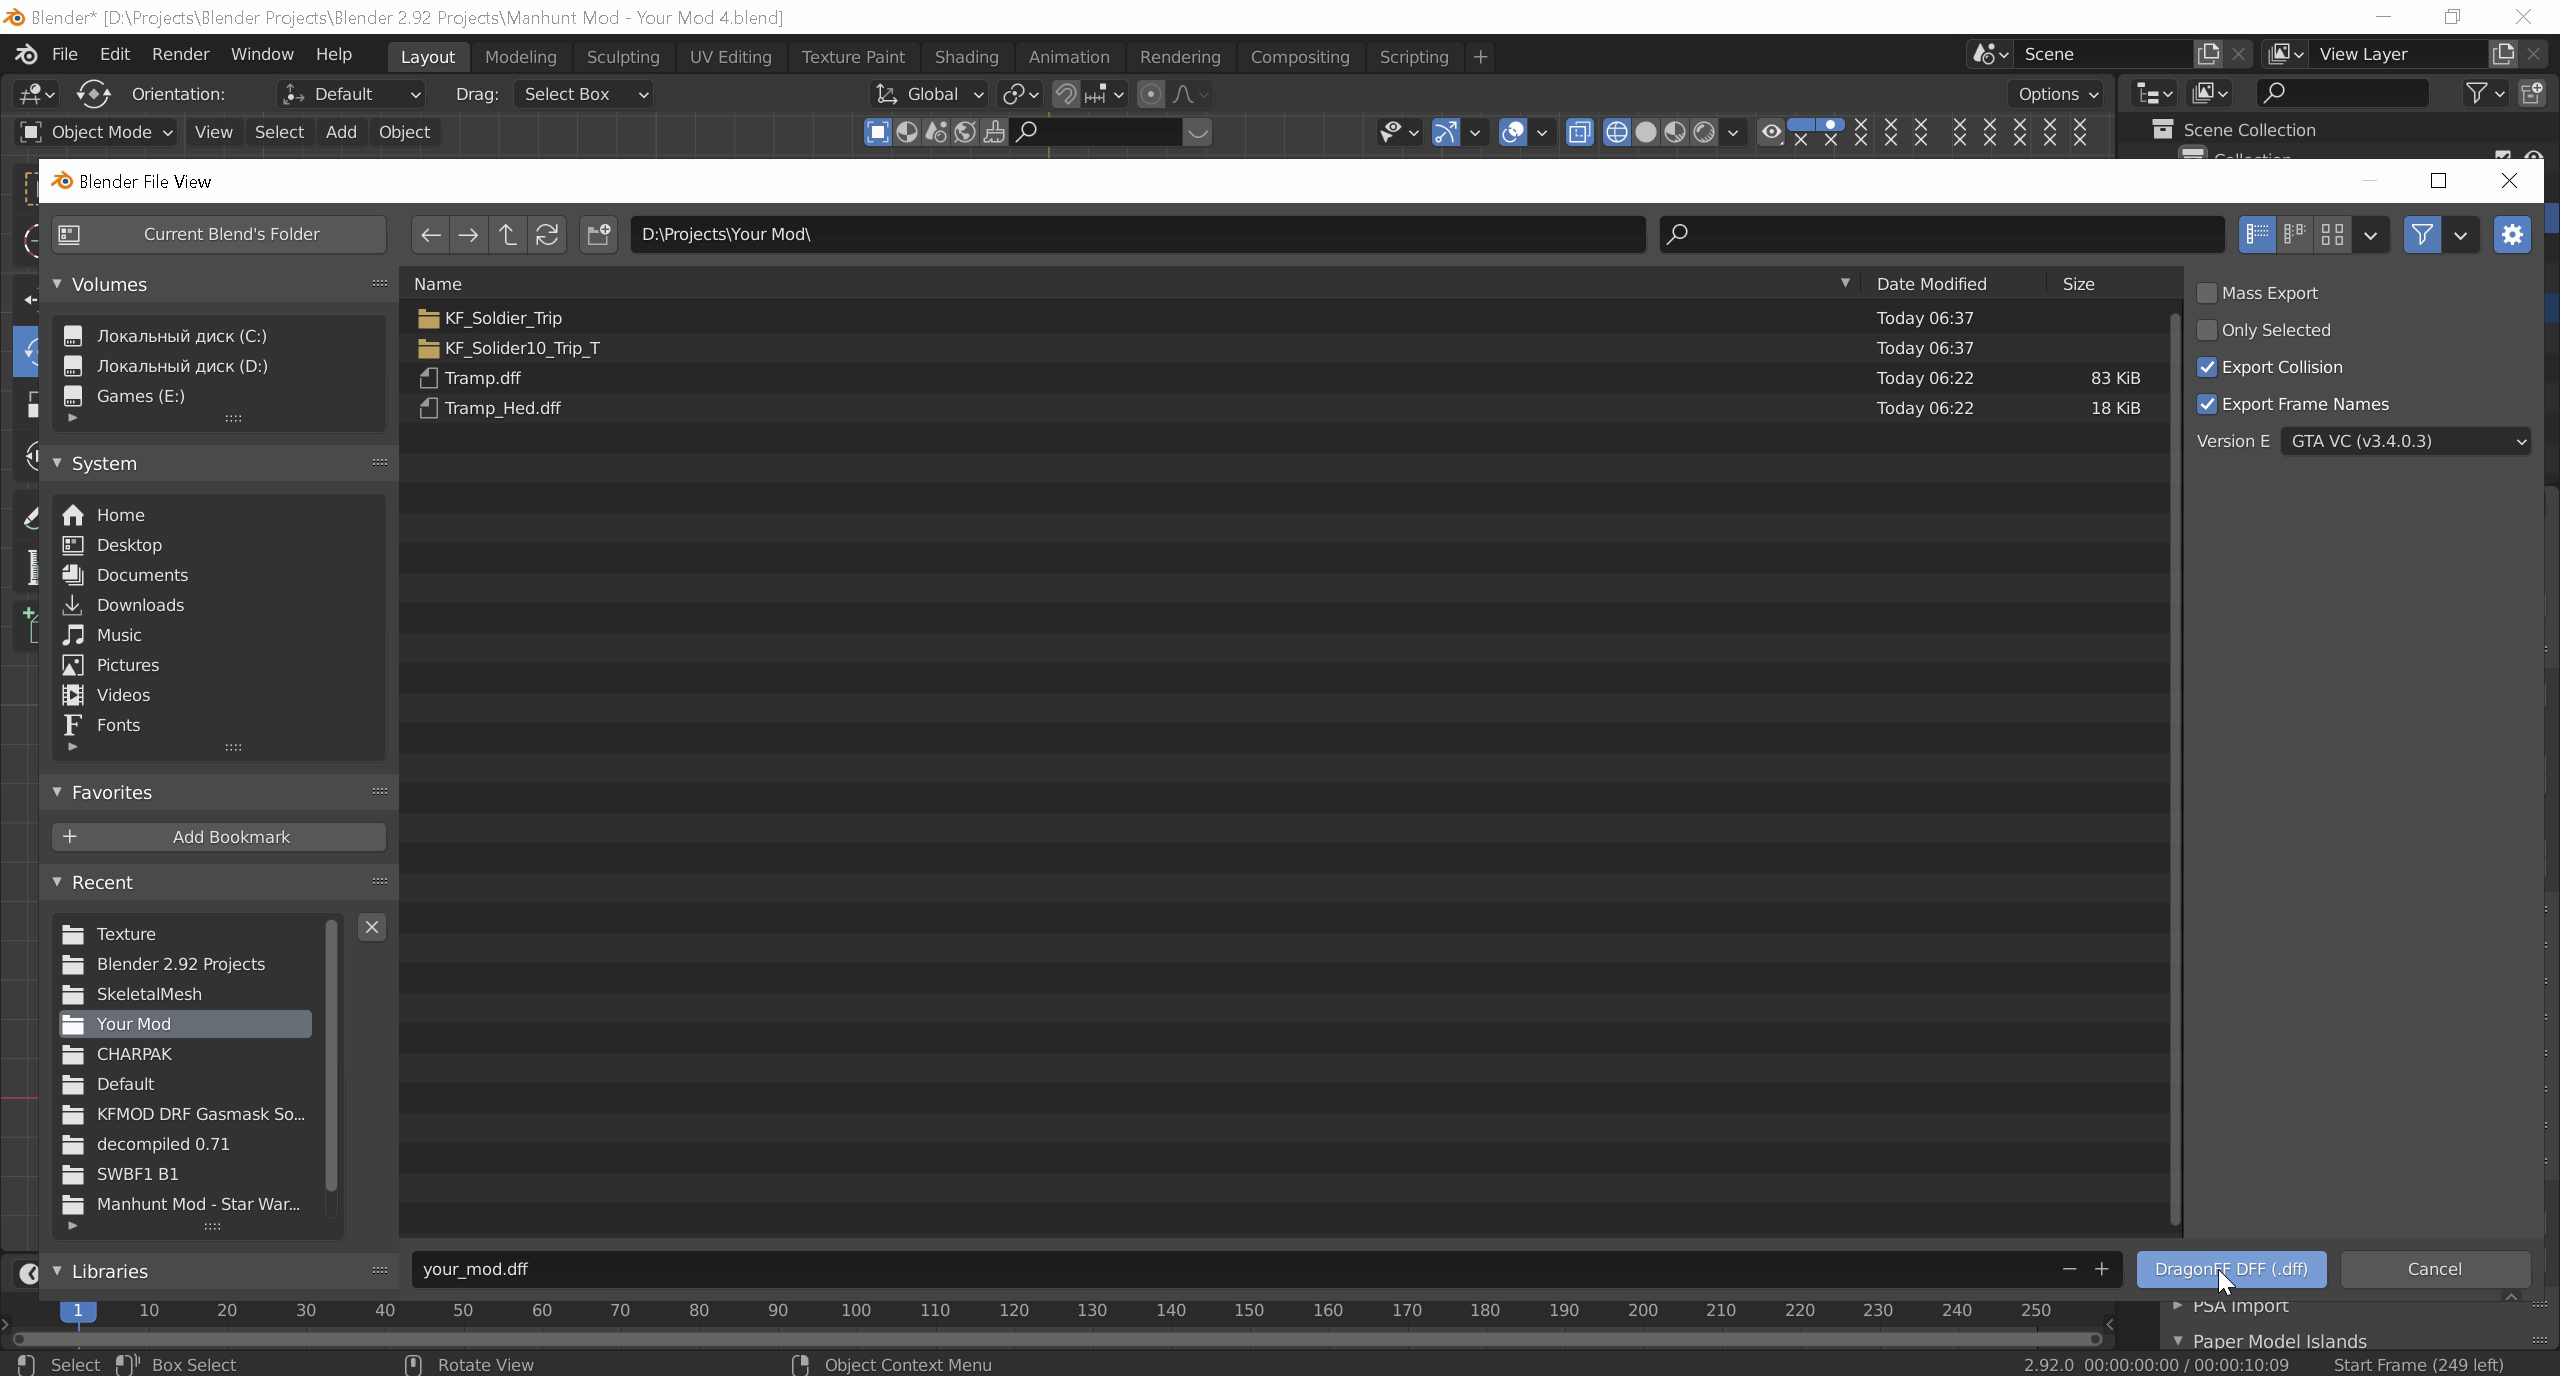This screenshot has width=2560, height=1376.
Task: Click the refresh file list icon
Action: point(547,235)
